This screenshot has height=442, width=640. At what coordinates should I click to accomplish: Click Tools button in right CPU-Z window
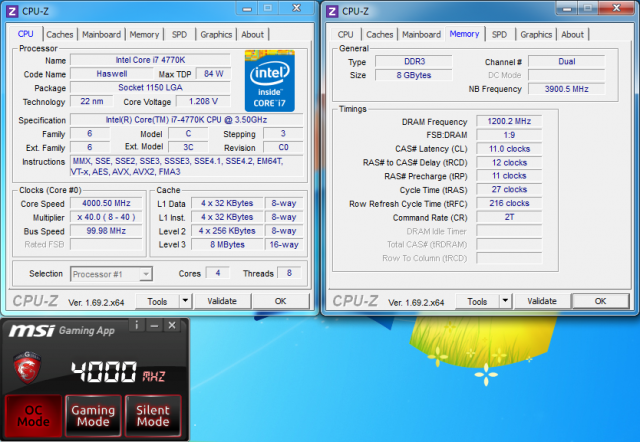coord(477,301)
